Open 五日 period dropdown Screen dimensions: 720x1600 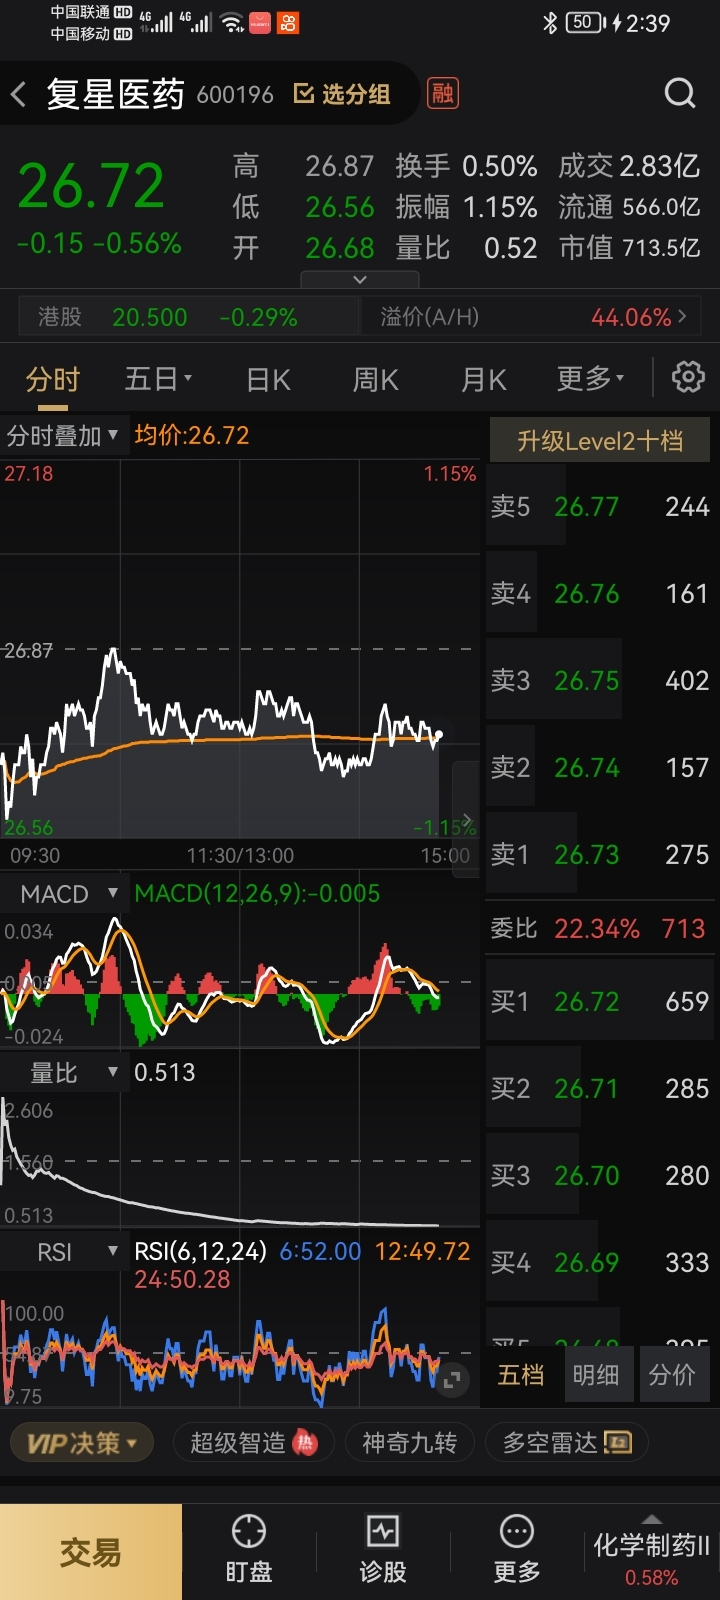click(158, 379)
